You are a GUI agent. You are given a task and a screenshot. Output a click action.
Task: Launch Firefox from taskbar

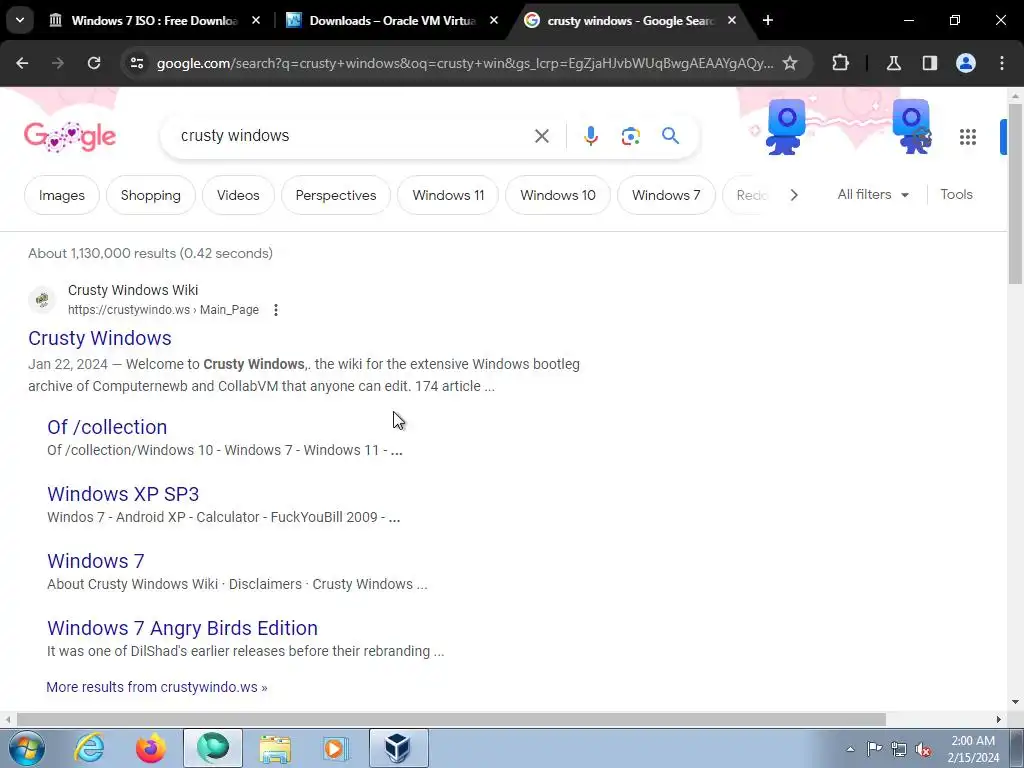pos(150,748)
